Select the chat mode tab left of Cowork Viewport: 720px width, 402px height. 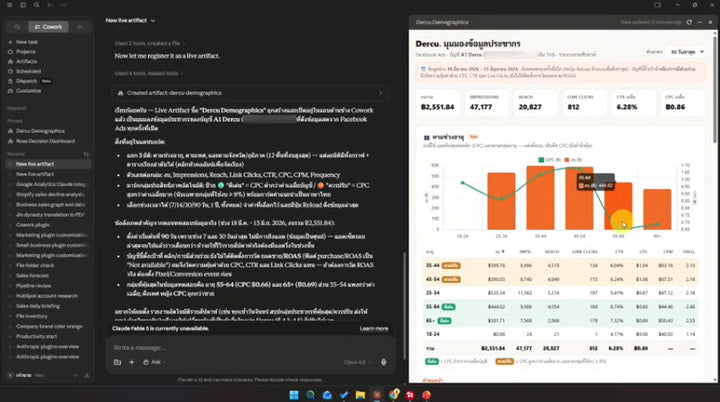17,27
